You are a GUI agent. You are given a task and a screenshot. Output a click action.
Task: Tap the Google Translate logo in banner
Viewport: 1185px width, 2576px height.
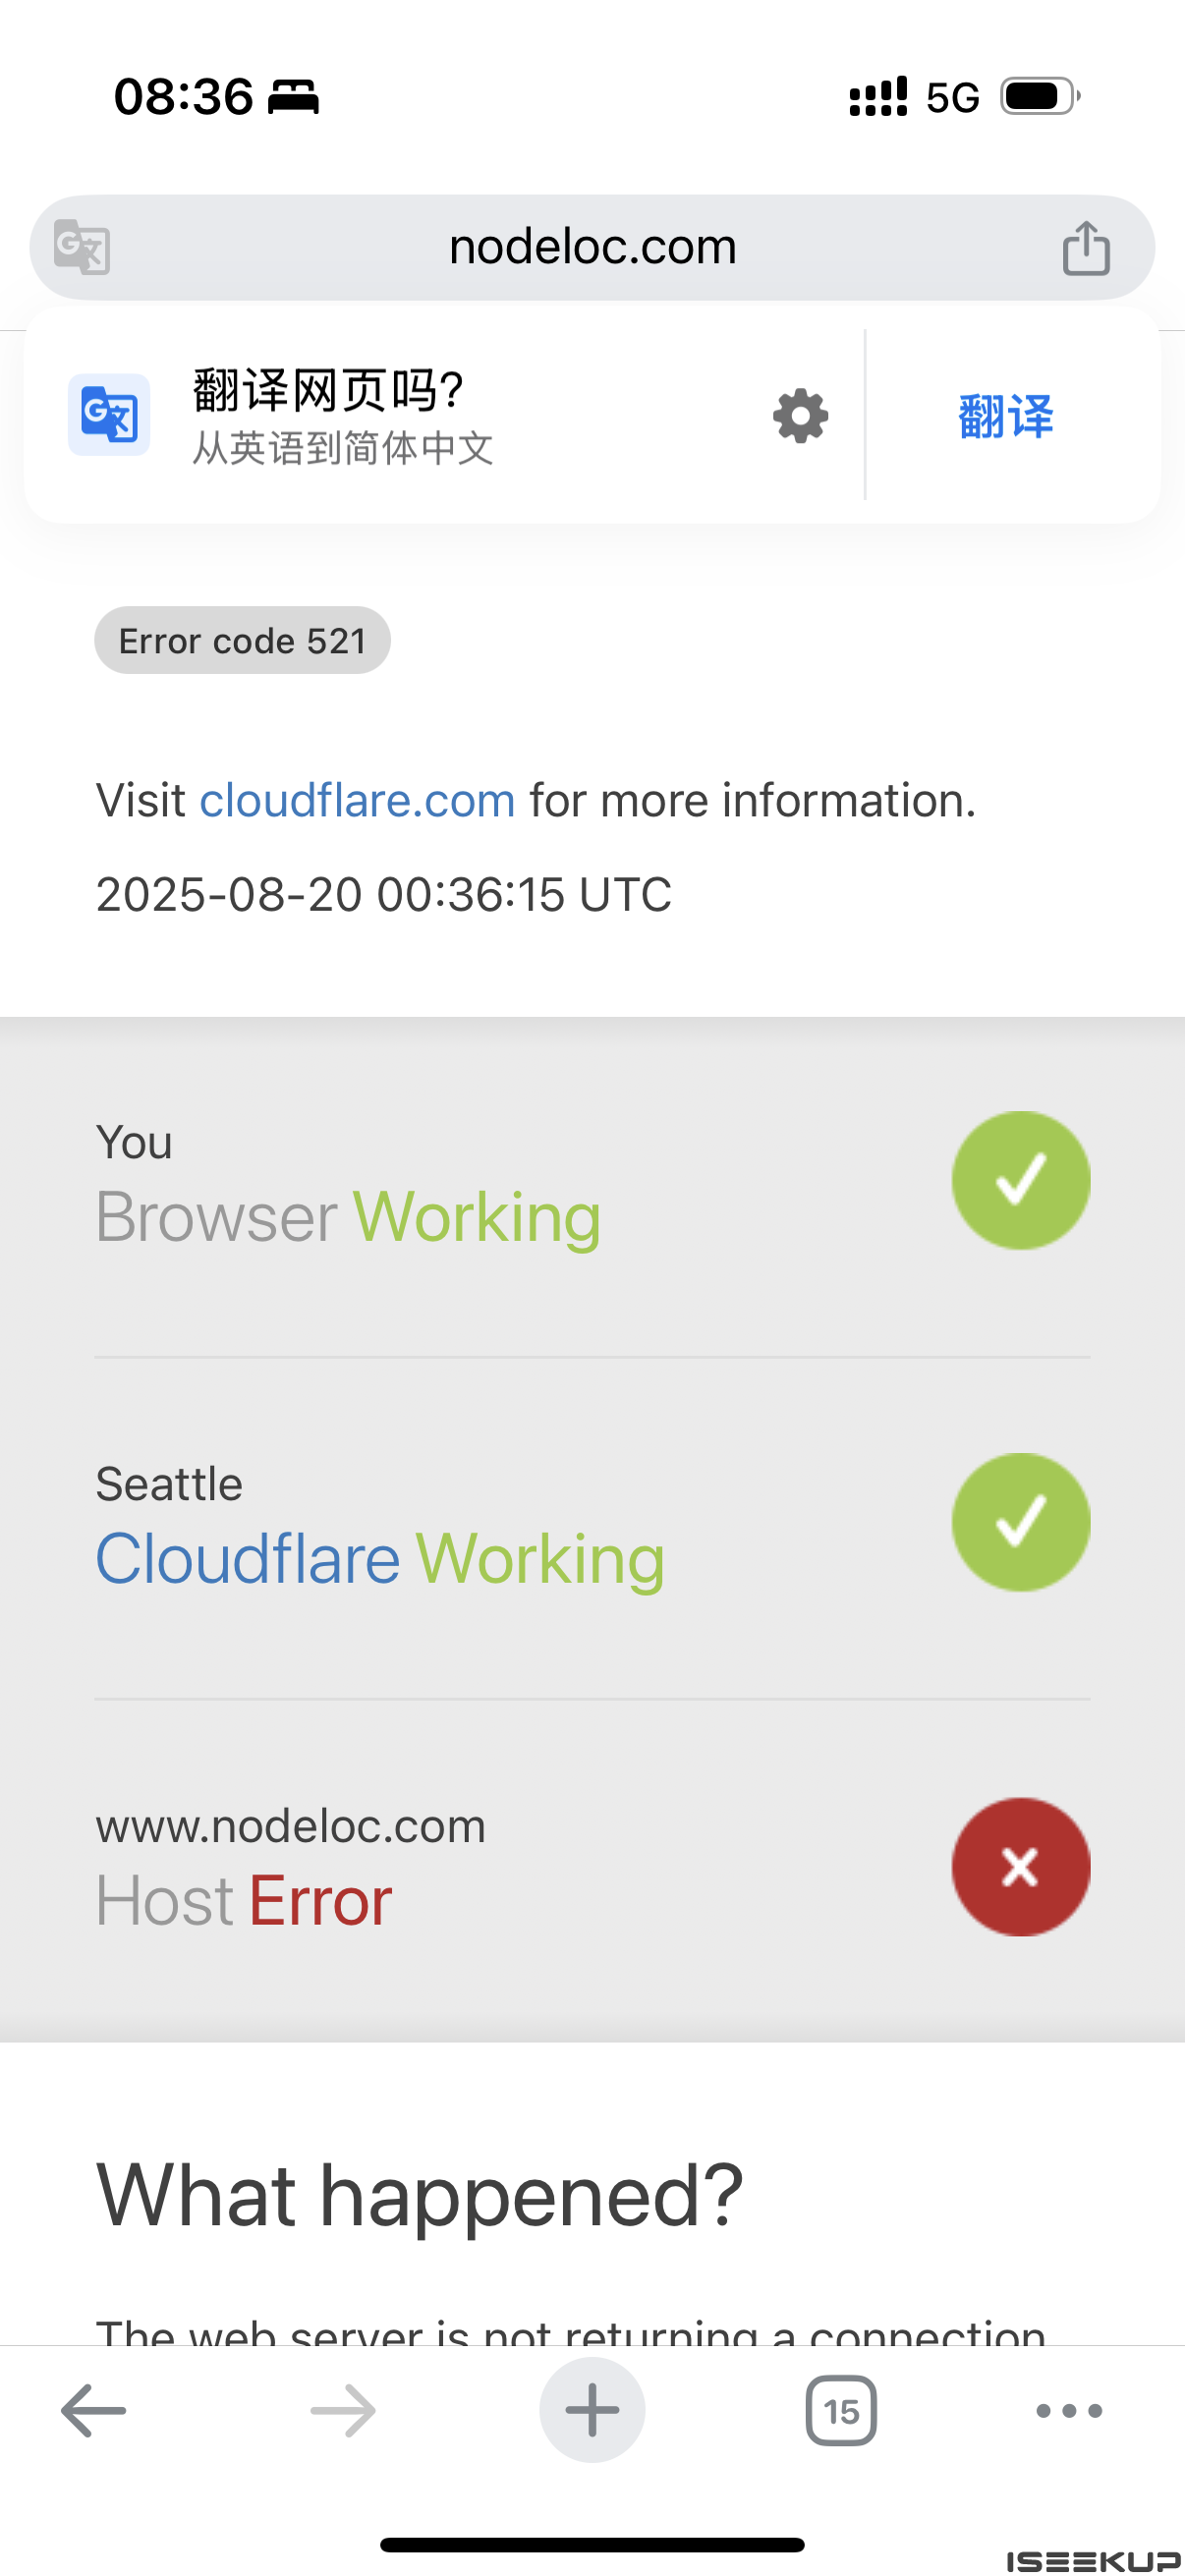109,414
